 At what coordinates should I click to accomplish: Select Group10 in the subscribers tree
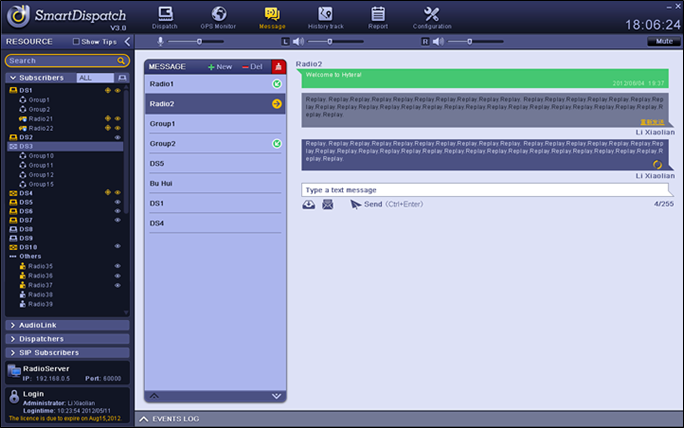pyautogui.click(x=41, y=156)
